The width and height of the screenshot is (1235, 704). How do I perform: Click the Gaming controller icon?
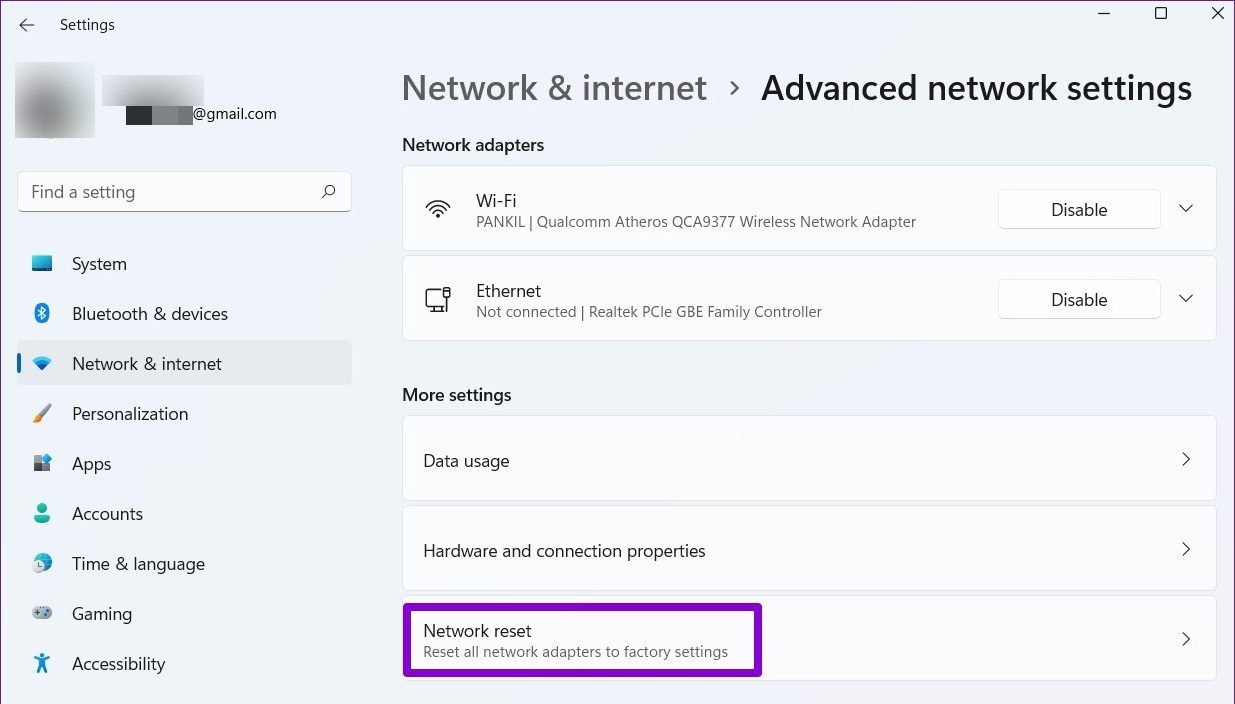(x=42, y=613)
